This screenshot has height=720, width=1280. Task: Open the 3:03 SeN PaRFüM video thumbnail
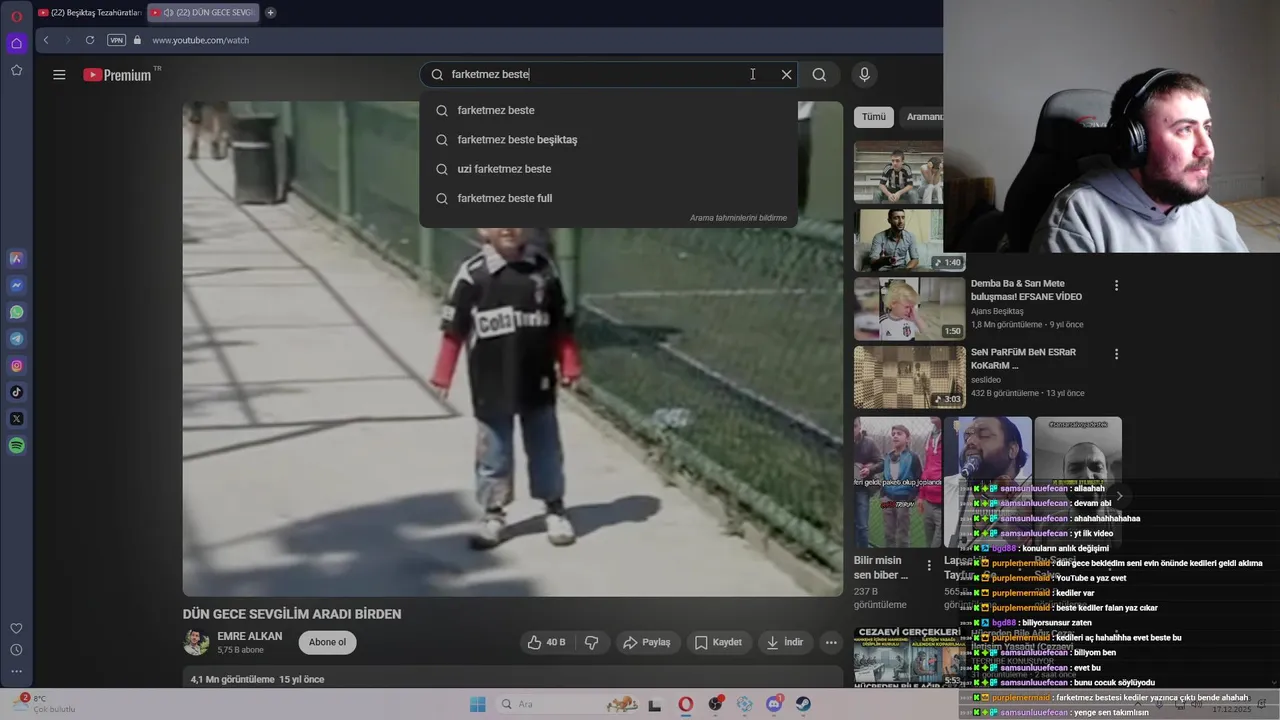909,377
